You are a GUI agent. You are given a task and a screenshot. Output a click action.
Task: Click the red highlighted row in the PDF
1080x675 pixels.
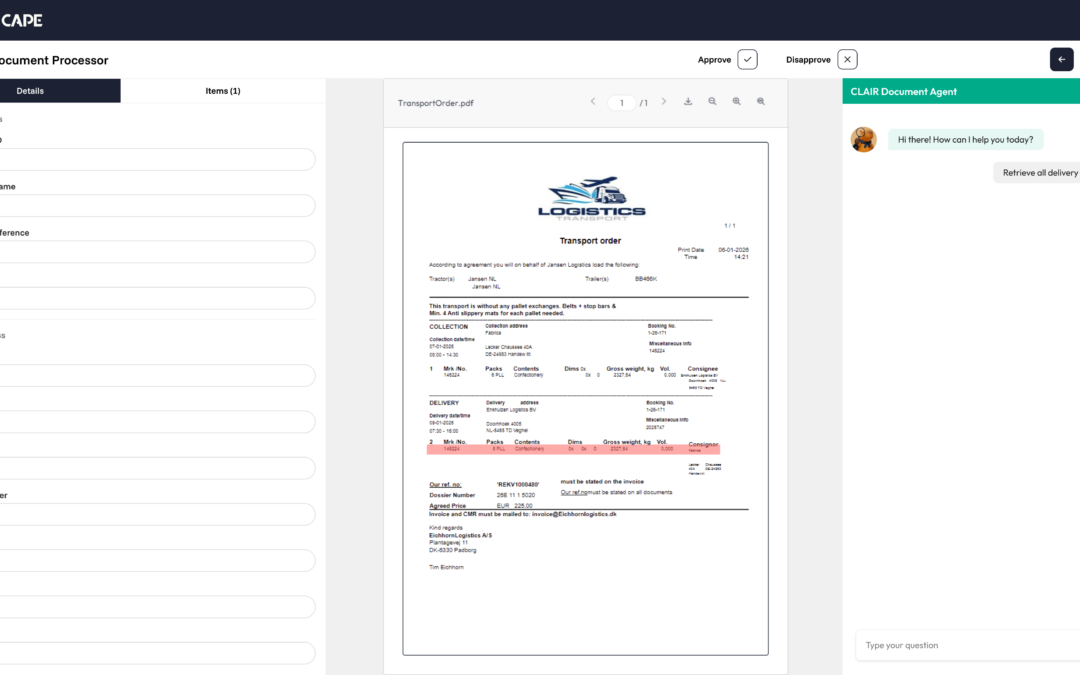coord(573,449)
